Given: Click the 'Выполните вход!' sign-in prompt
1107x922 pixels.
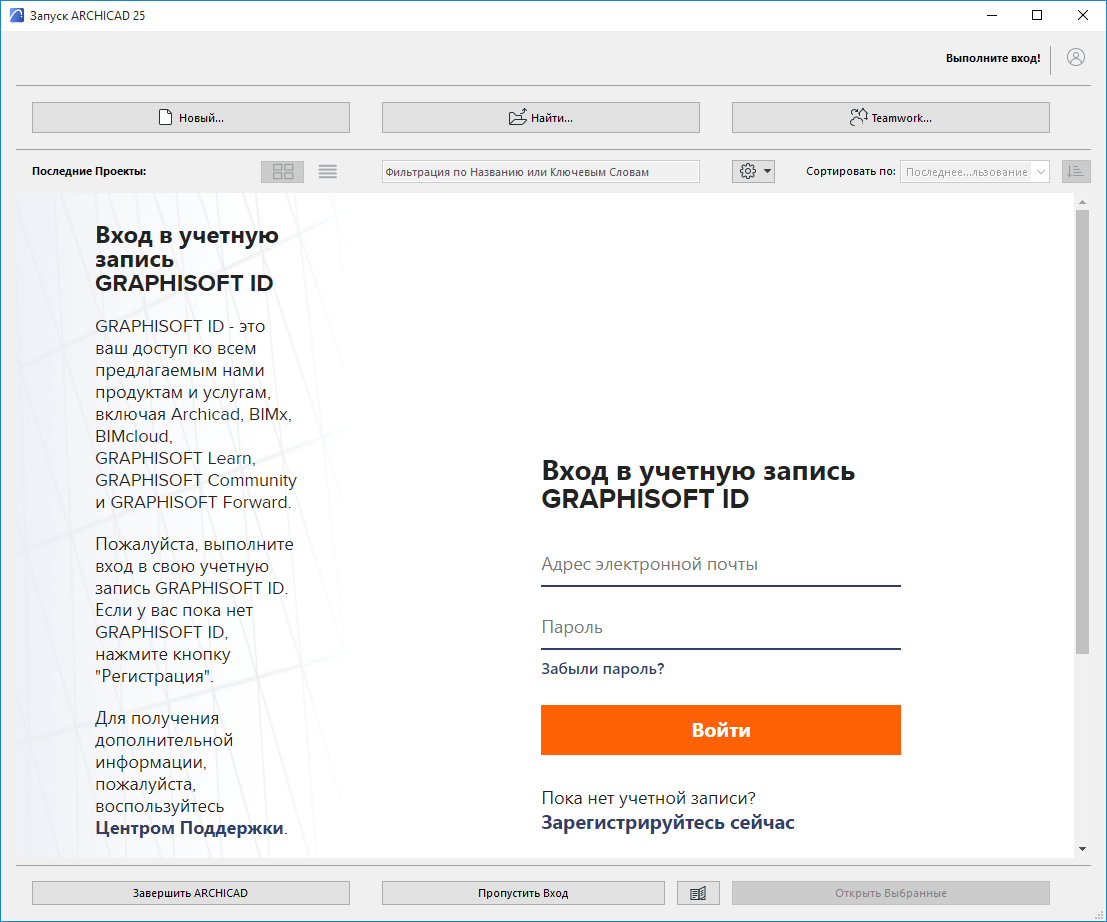Looking at the screenshot, I should 993,58.
